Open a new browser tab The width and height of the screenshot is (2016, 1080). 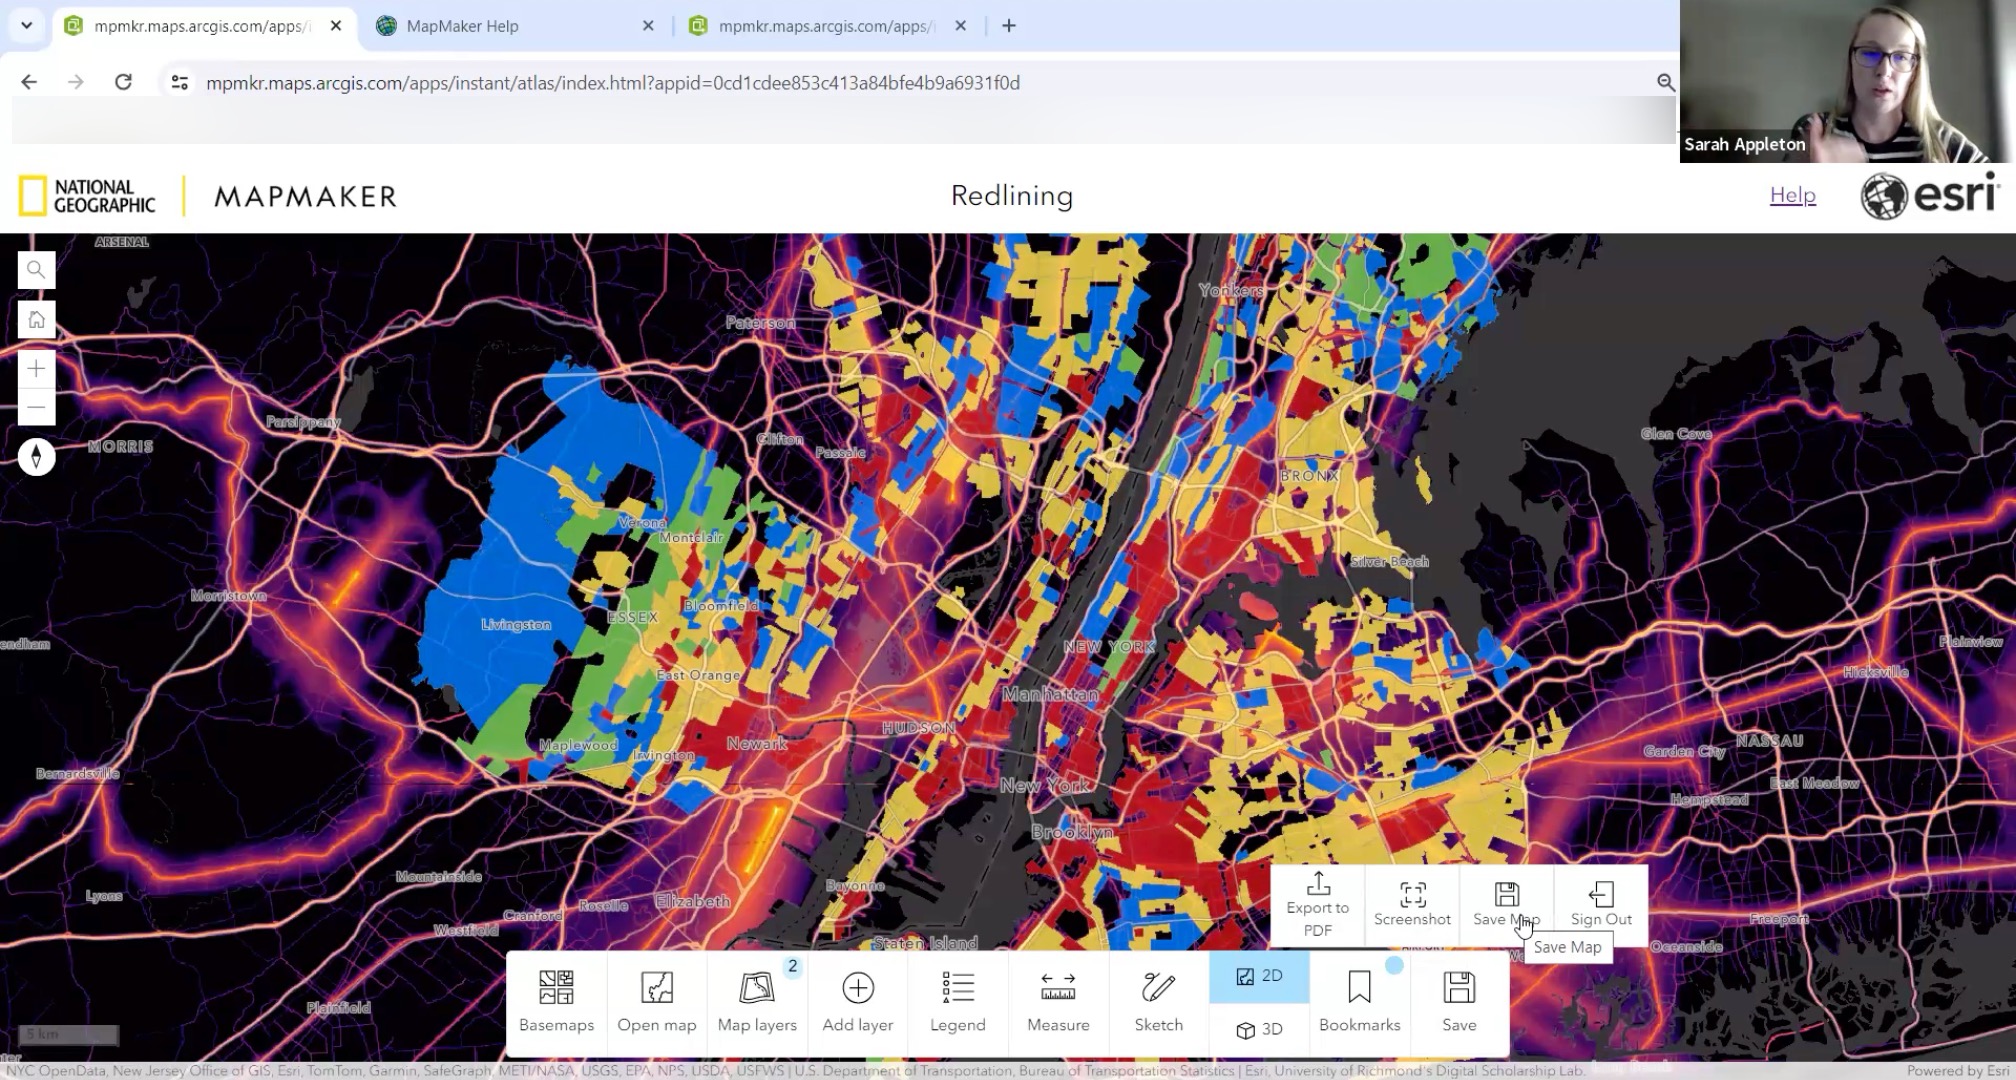pos(1008,25)
